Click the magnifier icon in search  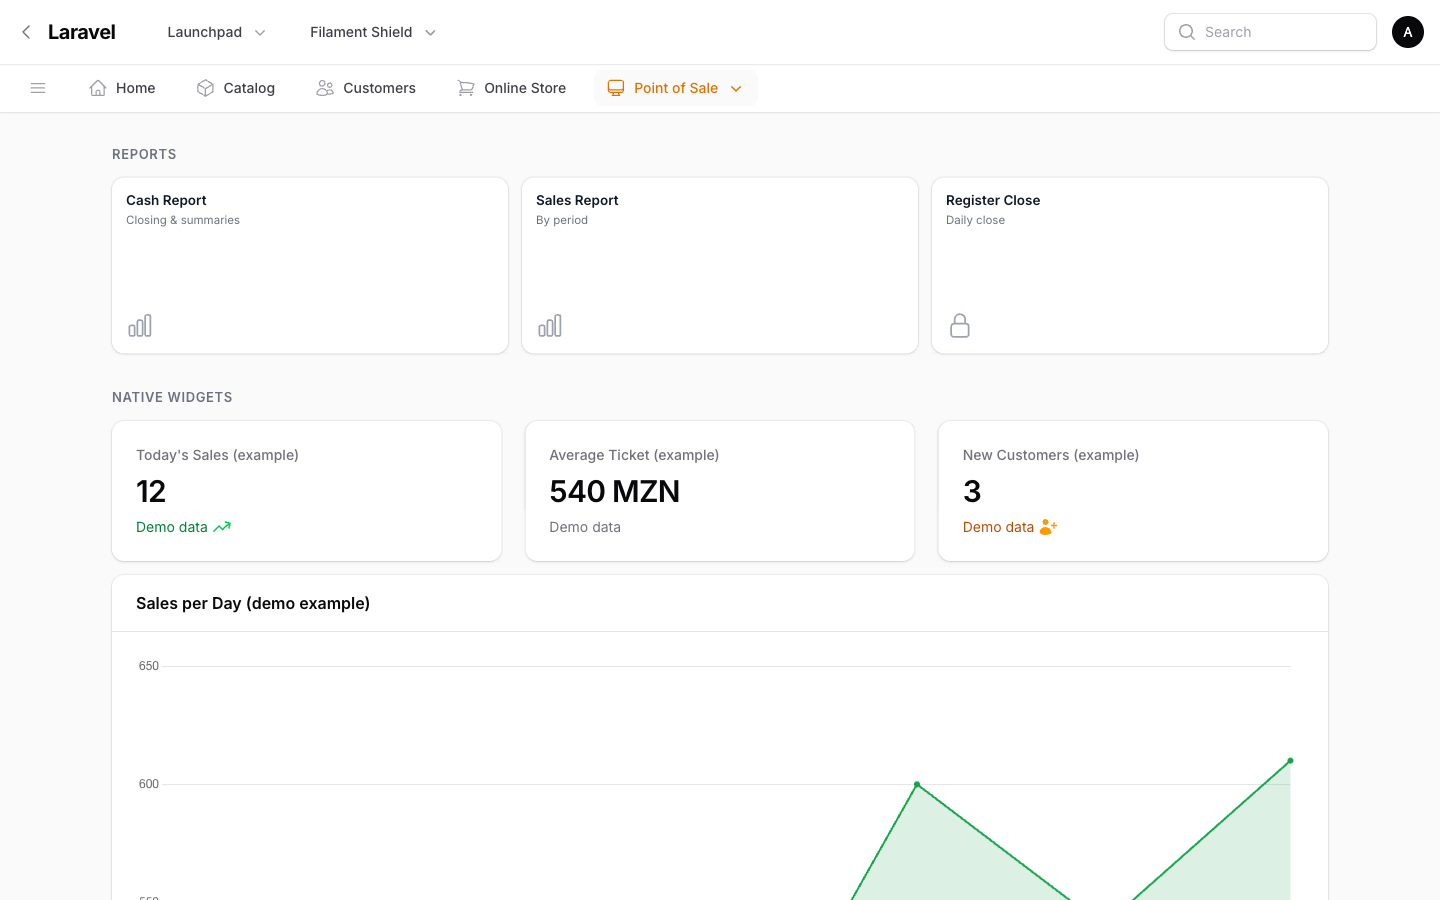tap(1187, 32)
